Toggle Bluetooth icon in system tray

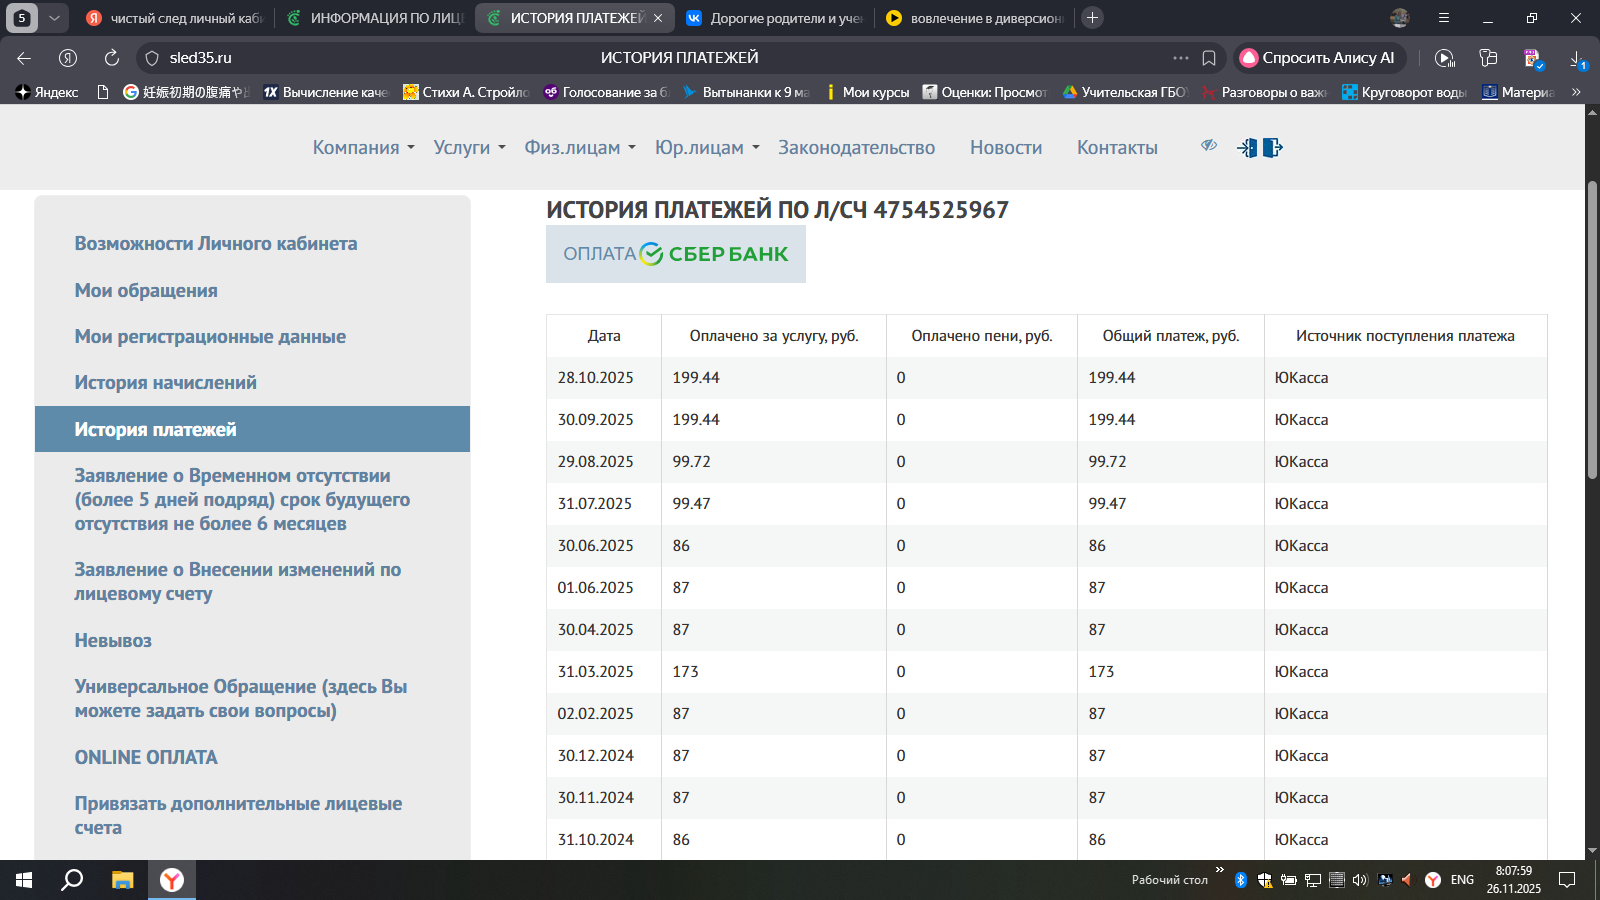(1241, 880)
